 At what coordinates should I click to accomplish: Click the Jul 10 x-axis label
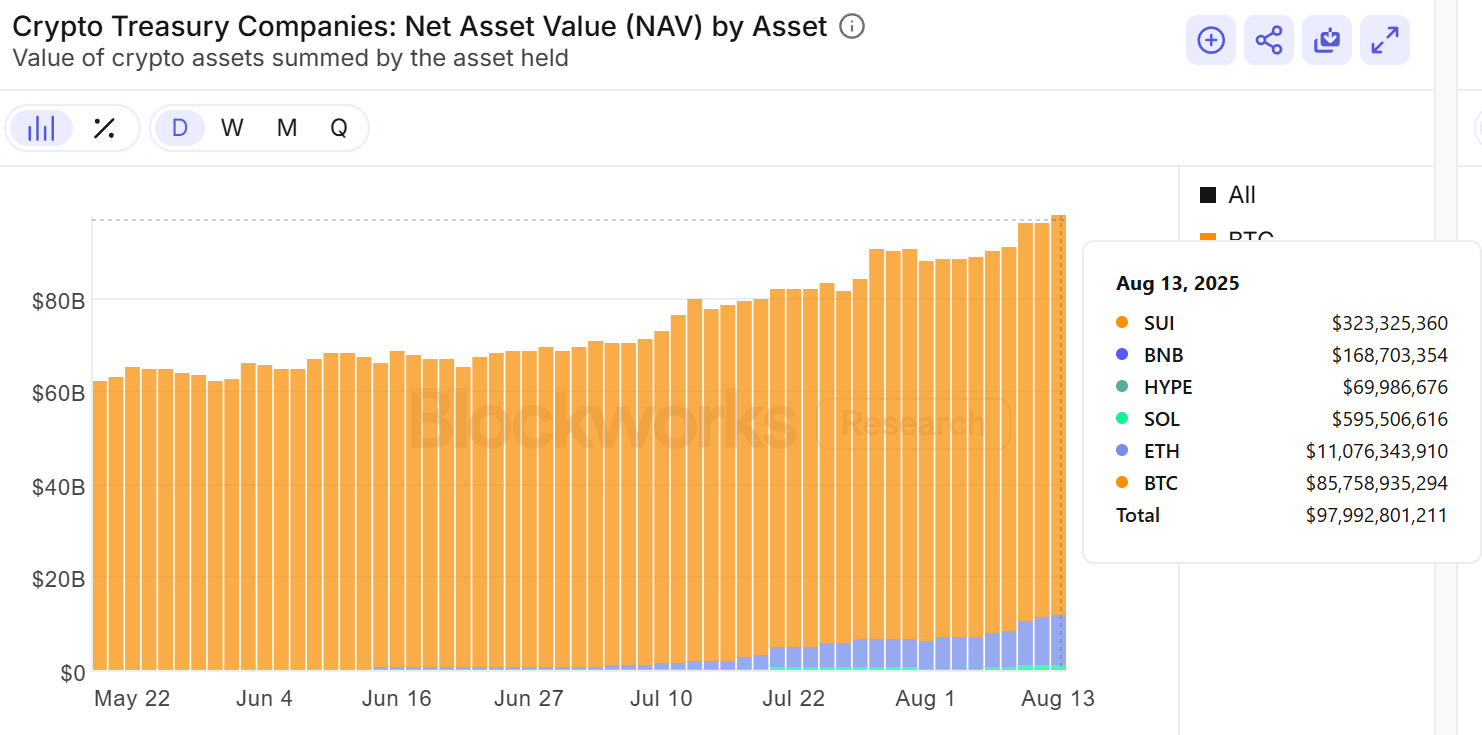point(660,699)
